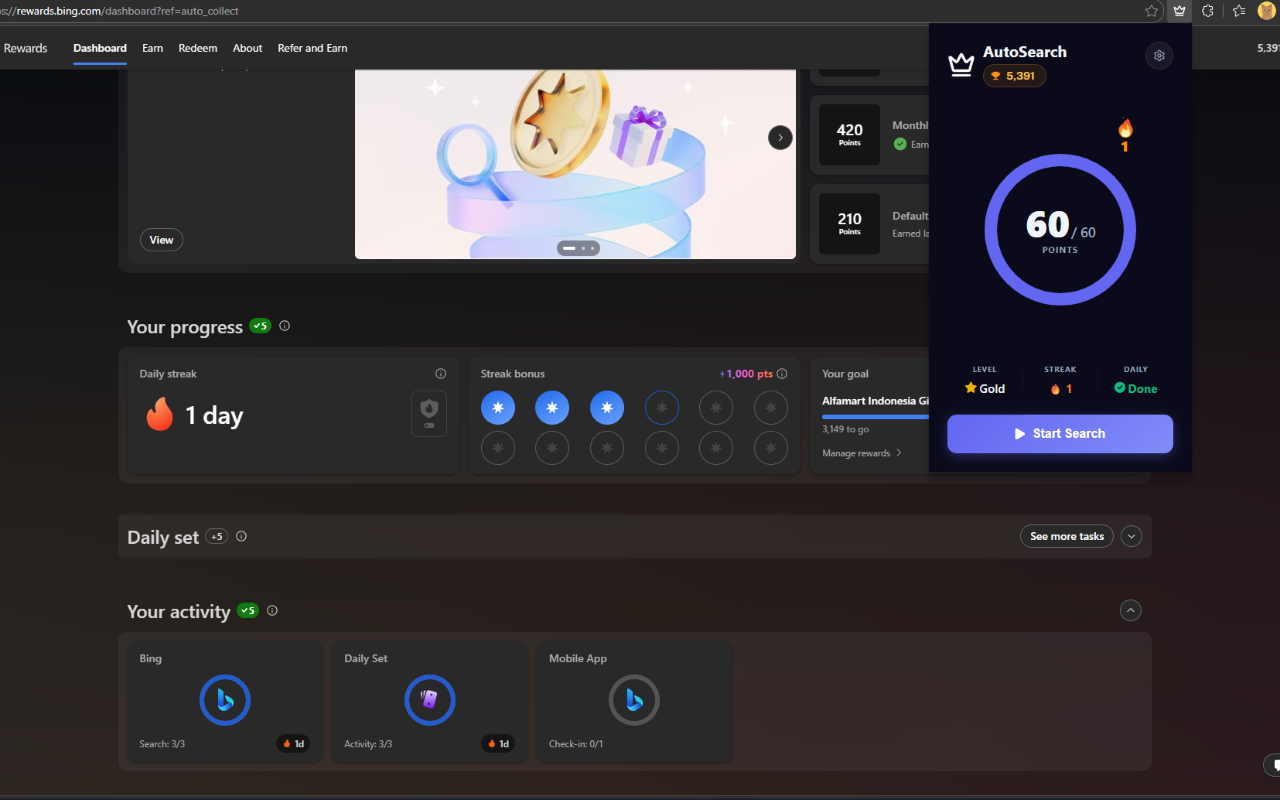Click the 210 Points tile

(849, 224)
